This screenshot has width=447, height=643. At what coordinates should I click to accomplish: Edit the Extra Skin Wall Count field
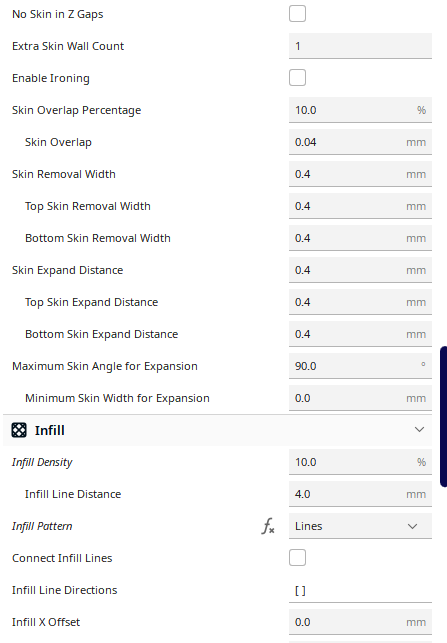[x=360, y=46]
